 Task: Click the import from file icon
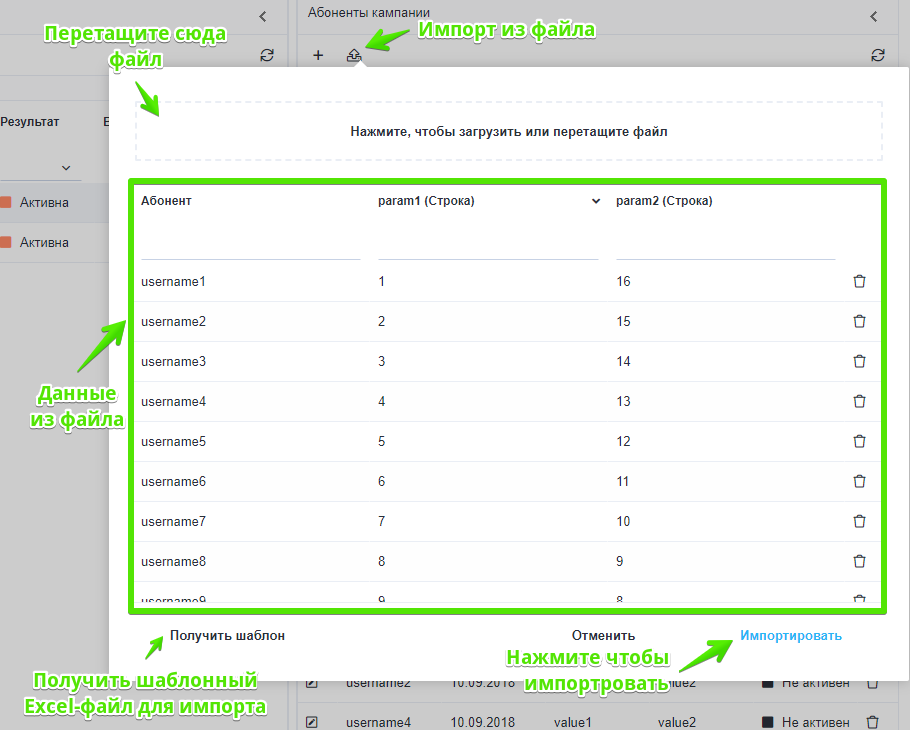tap(353, 56)
